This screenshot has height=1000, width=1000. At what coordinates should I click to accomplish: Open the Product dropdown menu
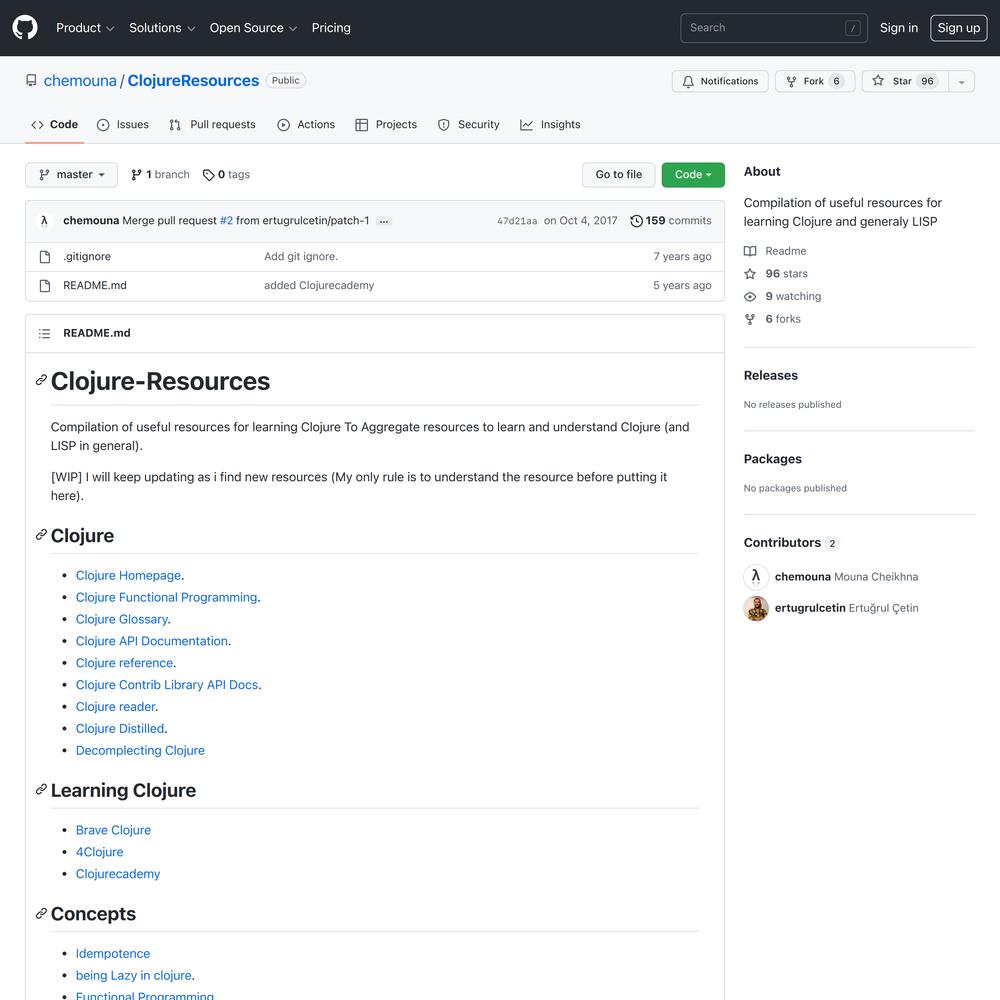point(85,28)
